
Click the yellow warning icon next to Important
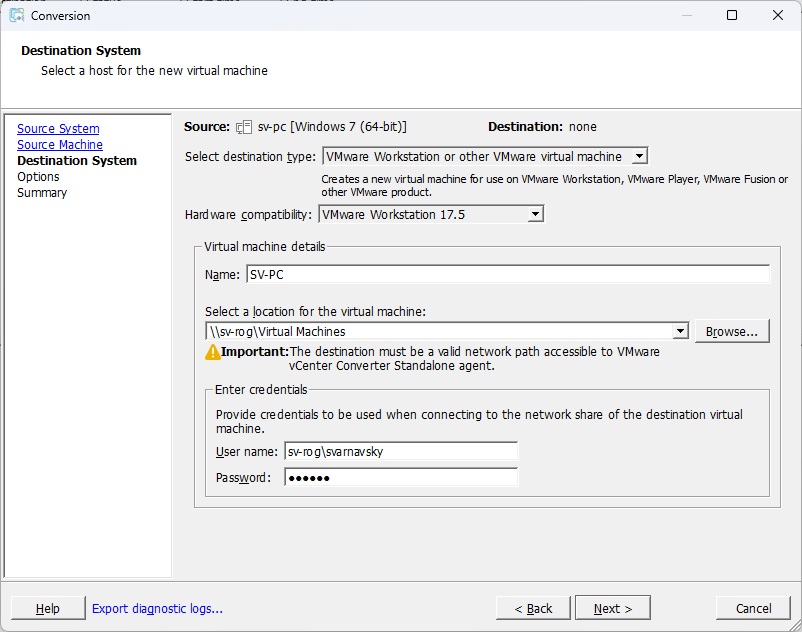[x=212, y=352]
